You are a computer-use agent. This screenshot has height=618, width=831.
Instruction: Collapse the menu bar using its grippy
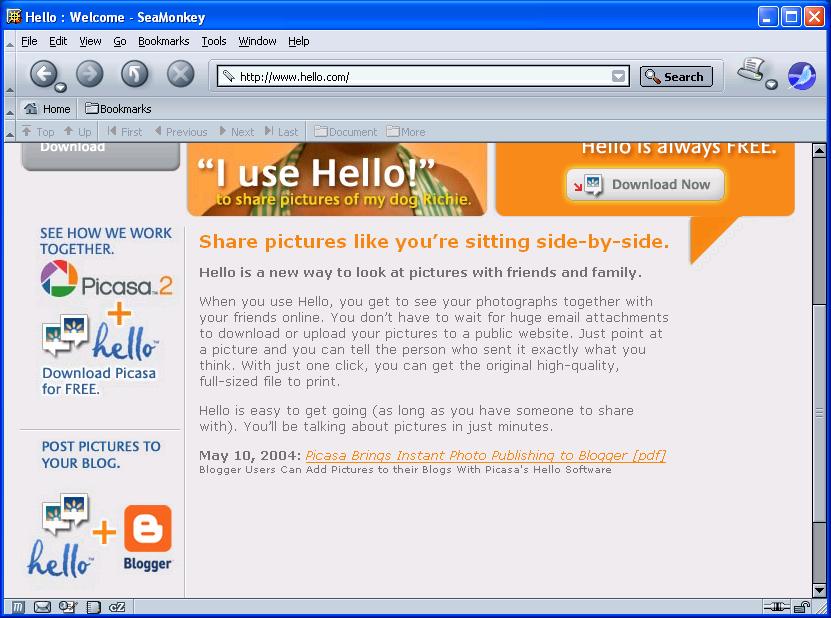tap(10, 41)
